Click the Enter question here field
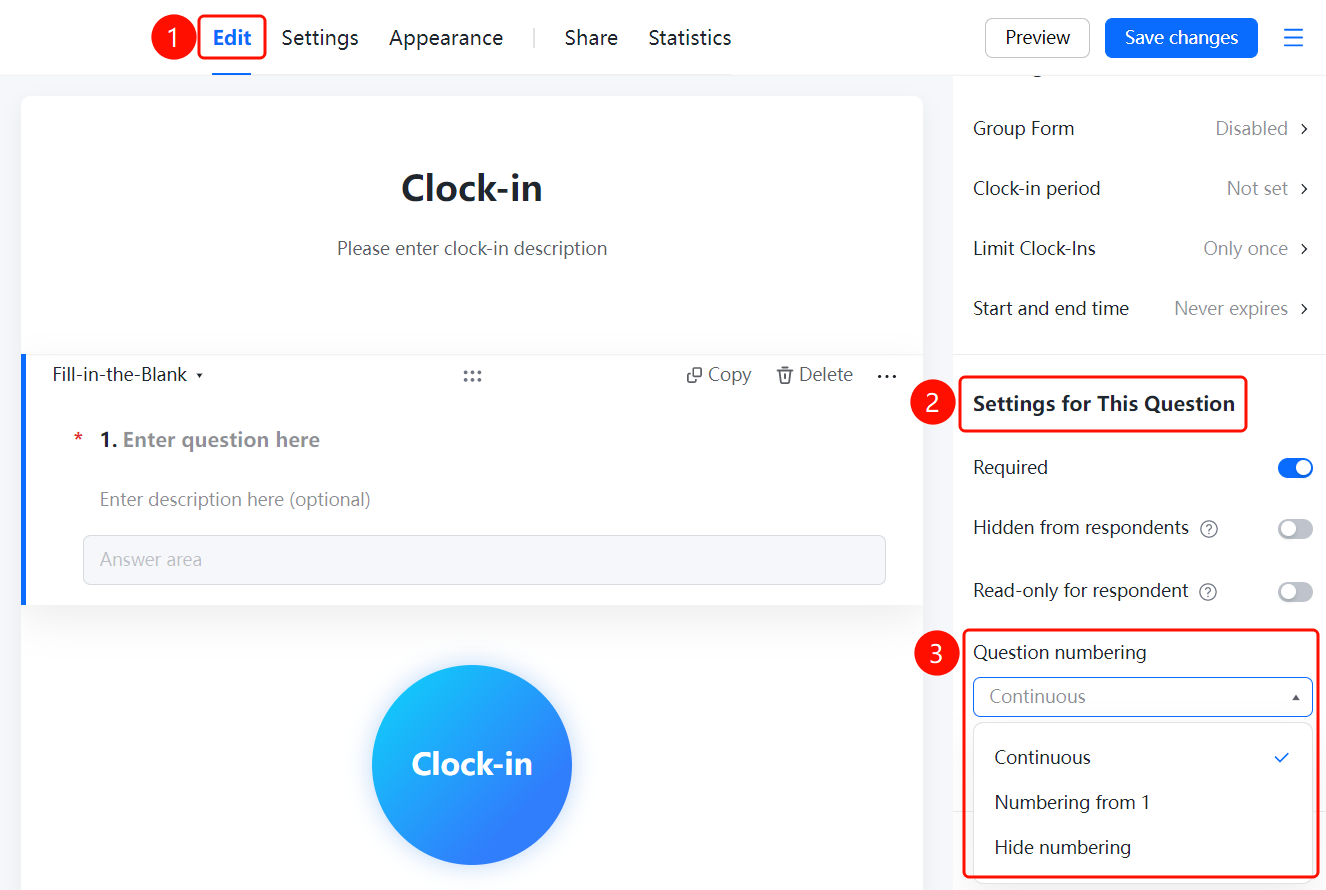 tap(221, 440)
